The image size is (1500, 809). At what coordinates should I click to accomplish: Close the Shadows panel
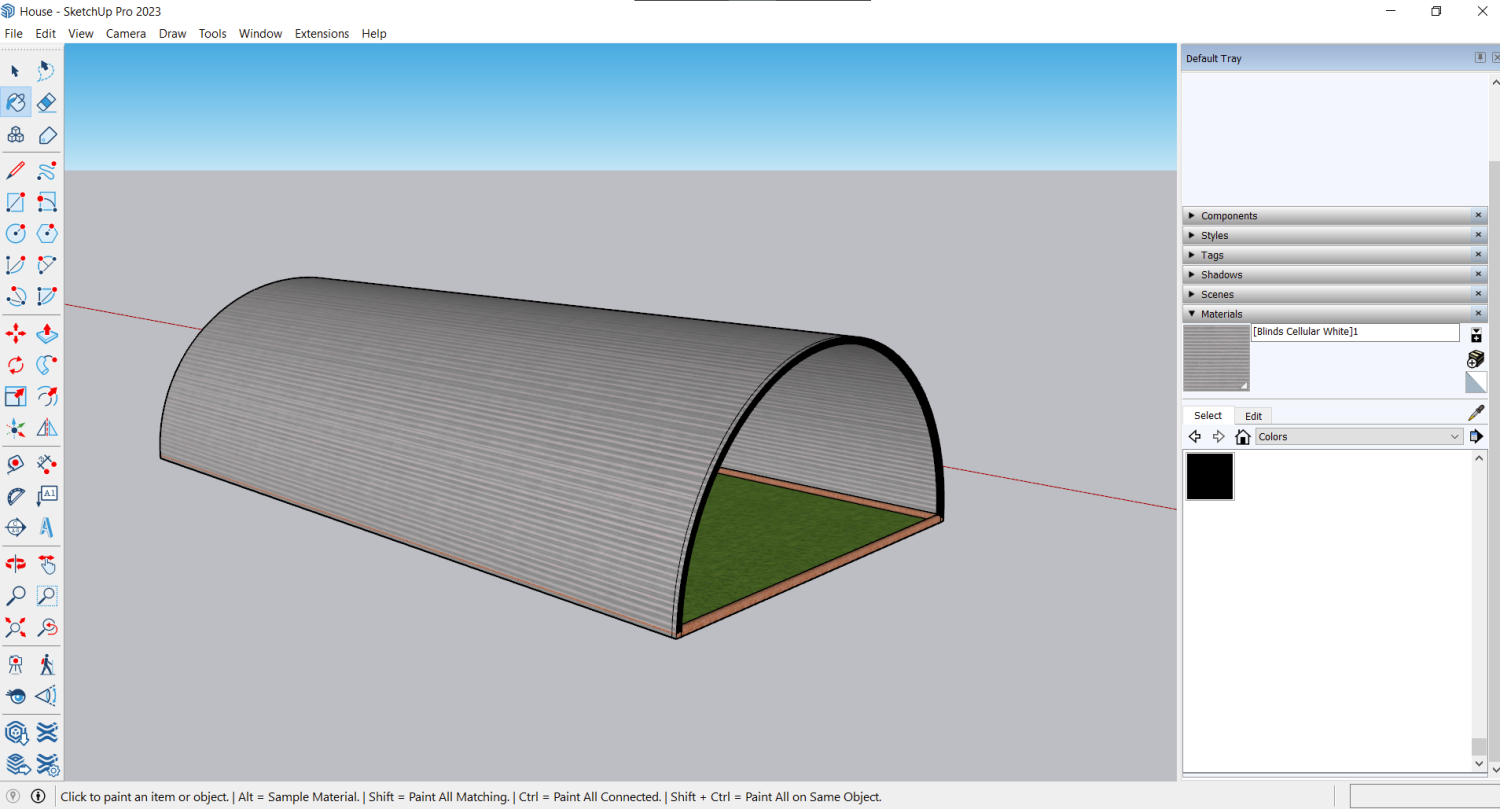pos(1479,275)
